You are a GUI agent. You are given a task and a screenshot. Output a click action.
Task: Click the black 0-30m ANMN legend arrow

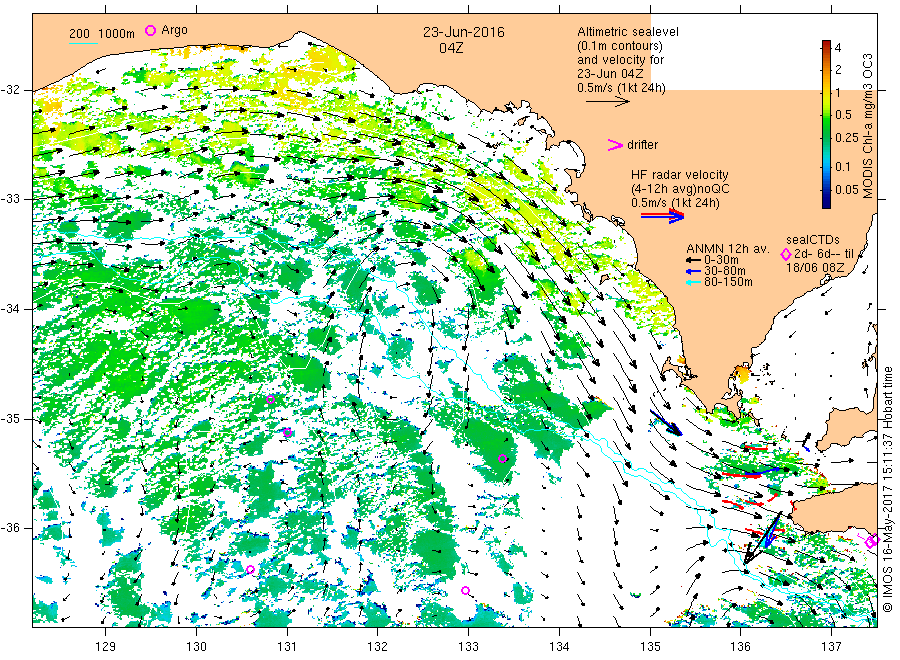(x=693, y=261)
